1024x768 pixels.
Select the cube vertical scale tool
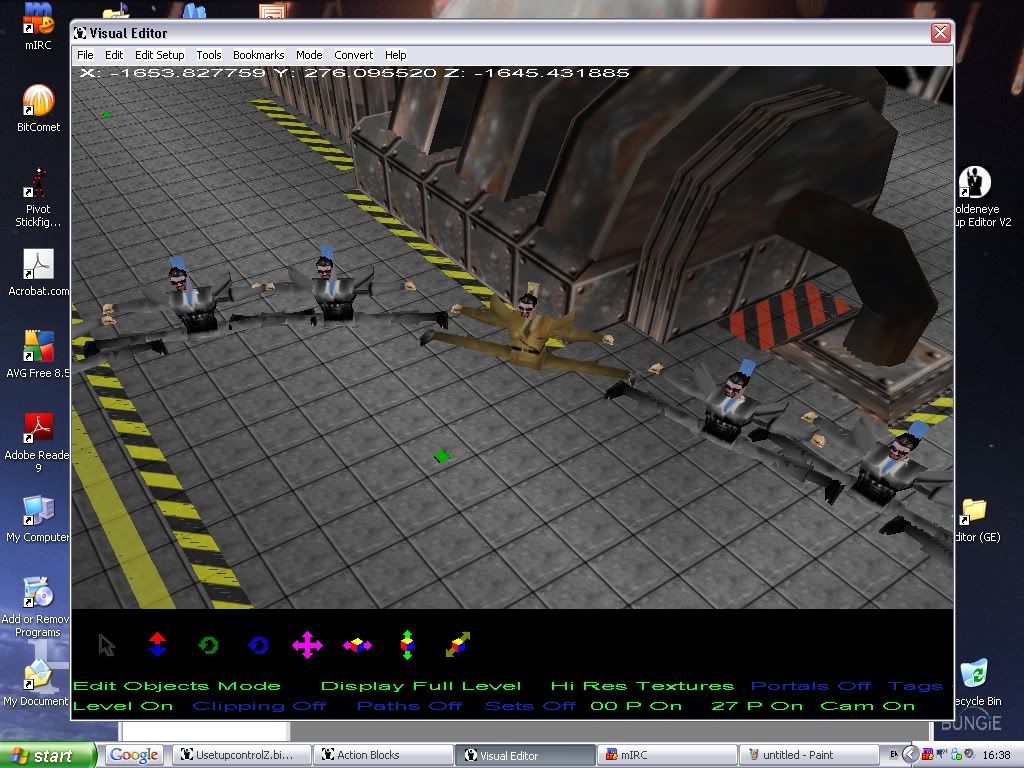(407, 645)
